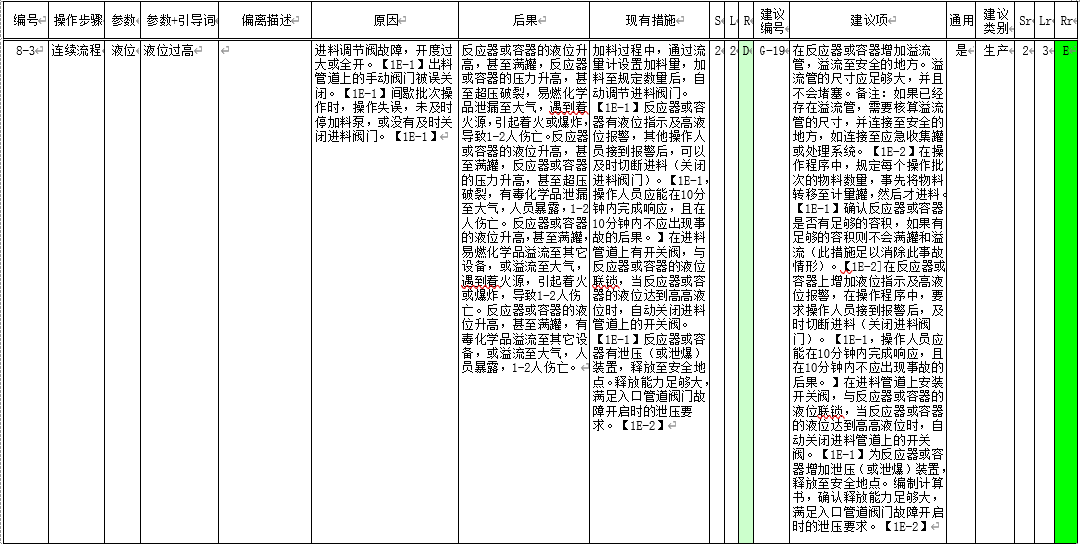The height and width of the screenshot is (555, 1081).
Task: Select the 建议项 column header
Action: coord(868,21)
